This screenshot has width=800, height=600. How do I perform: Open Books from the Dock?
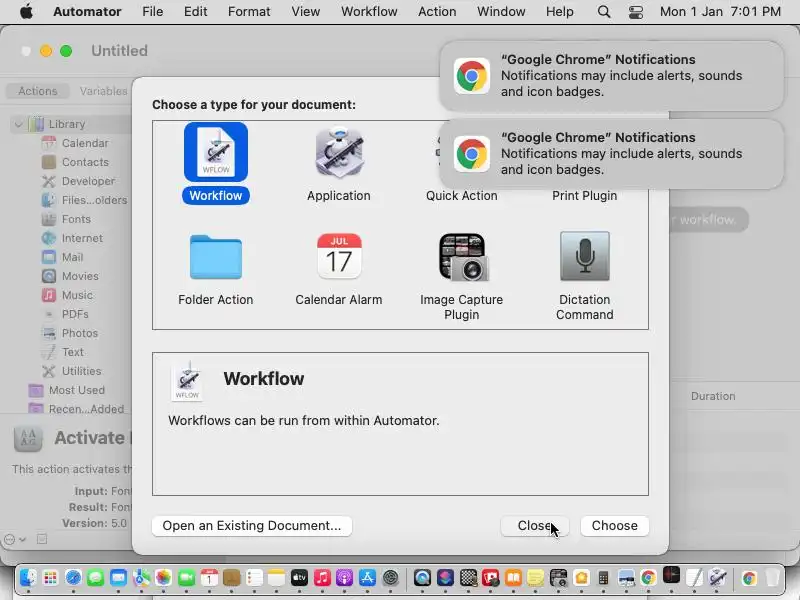513,578
